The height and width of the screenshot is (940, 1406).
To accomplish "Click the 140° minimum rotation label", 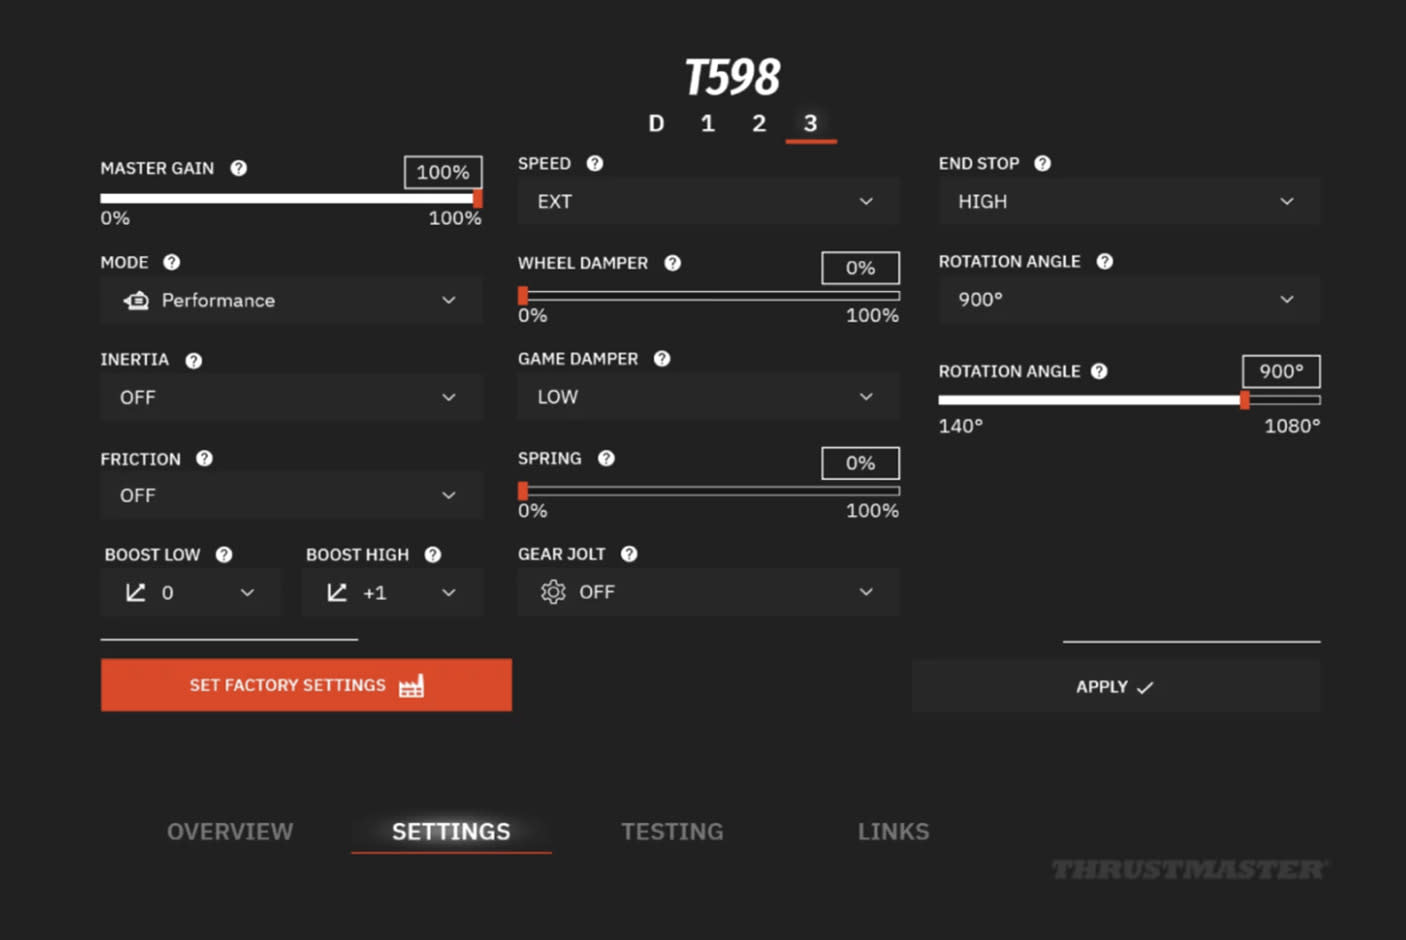I will point(961,426).
